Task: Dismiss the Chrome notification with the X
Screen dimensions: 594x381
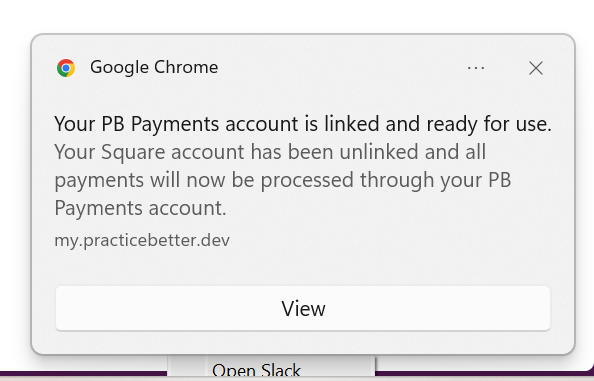Action: [536, 68]
